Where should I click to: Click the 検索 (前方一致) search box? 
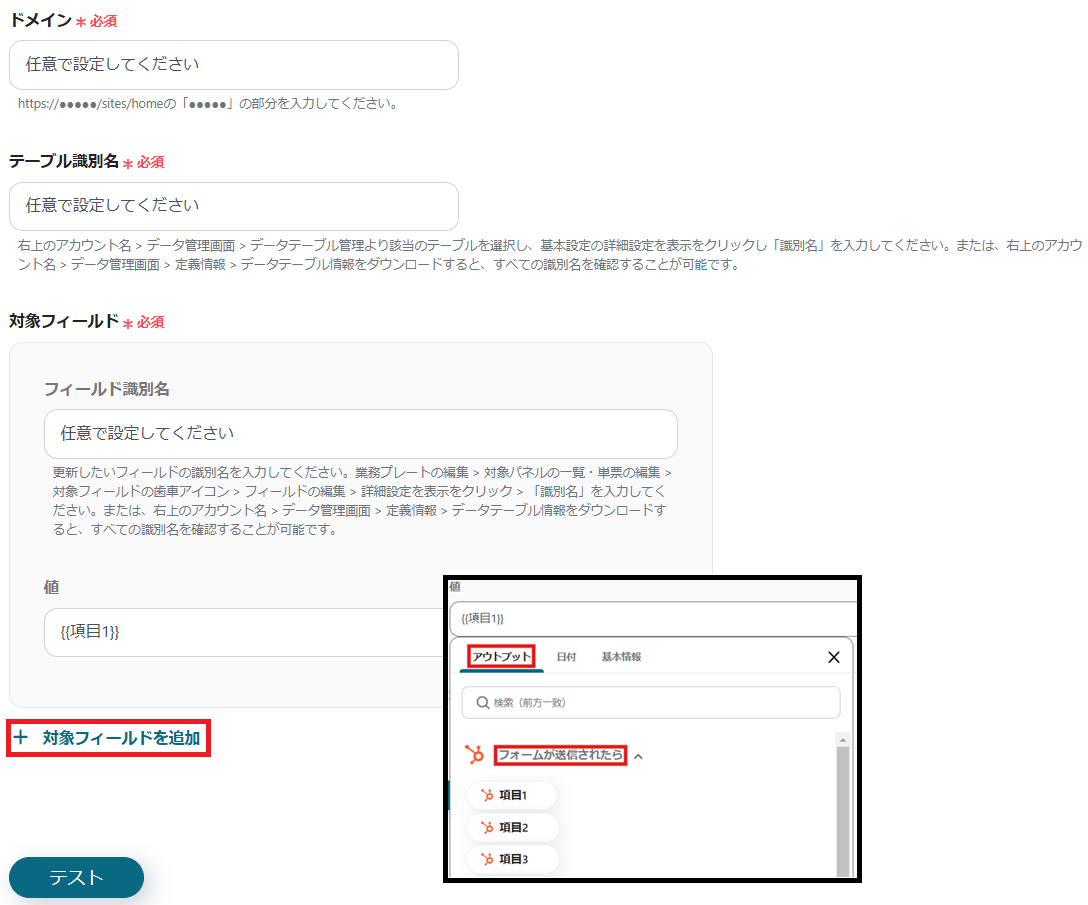[651, 702]
